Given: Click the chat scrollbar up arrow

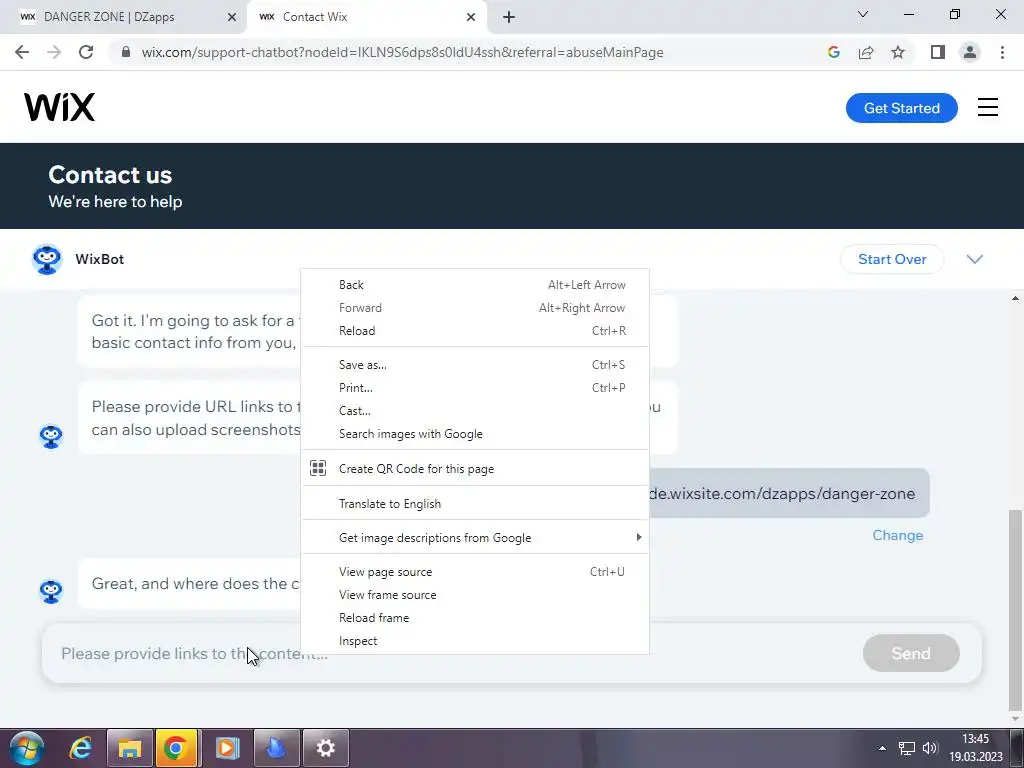Looking at the screenshot, I should 1016,298.
